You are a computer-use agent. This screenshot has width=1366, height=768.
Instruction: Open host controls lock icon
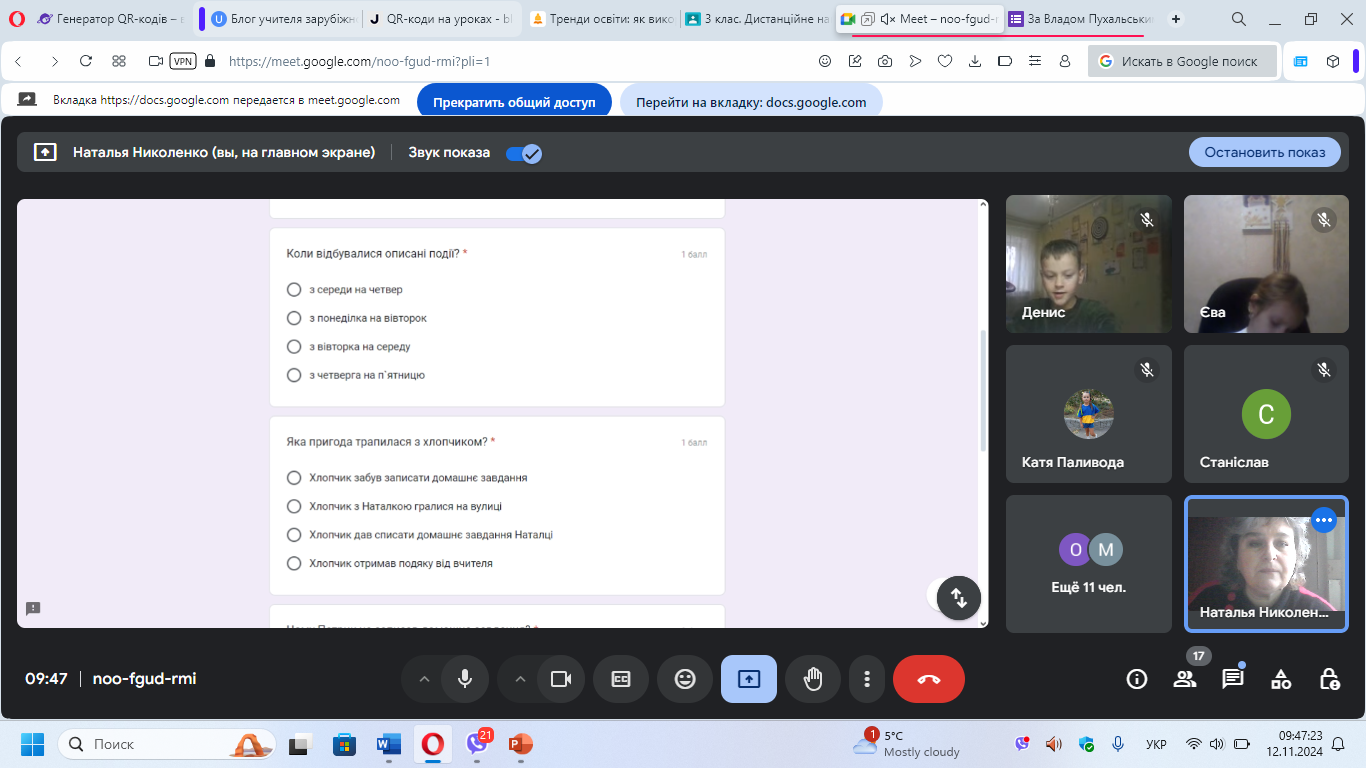coord(1329,679)
